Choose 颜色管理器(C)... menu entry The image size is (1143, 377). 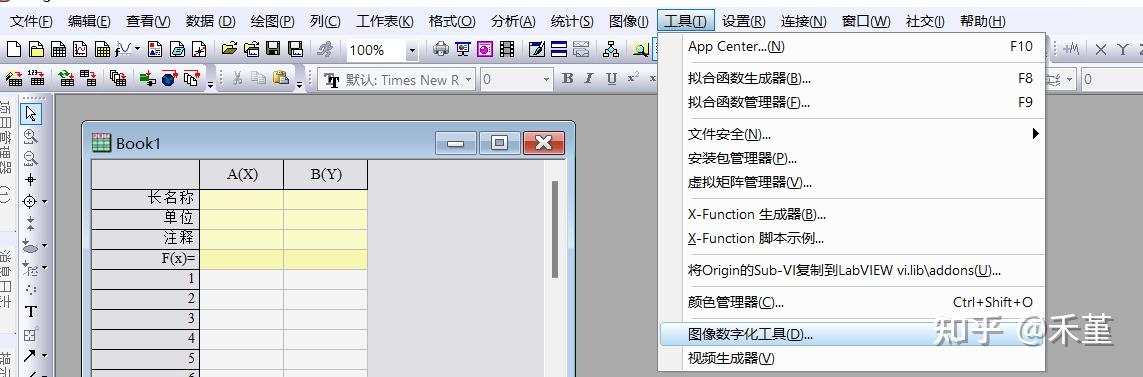851,302
